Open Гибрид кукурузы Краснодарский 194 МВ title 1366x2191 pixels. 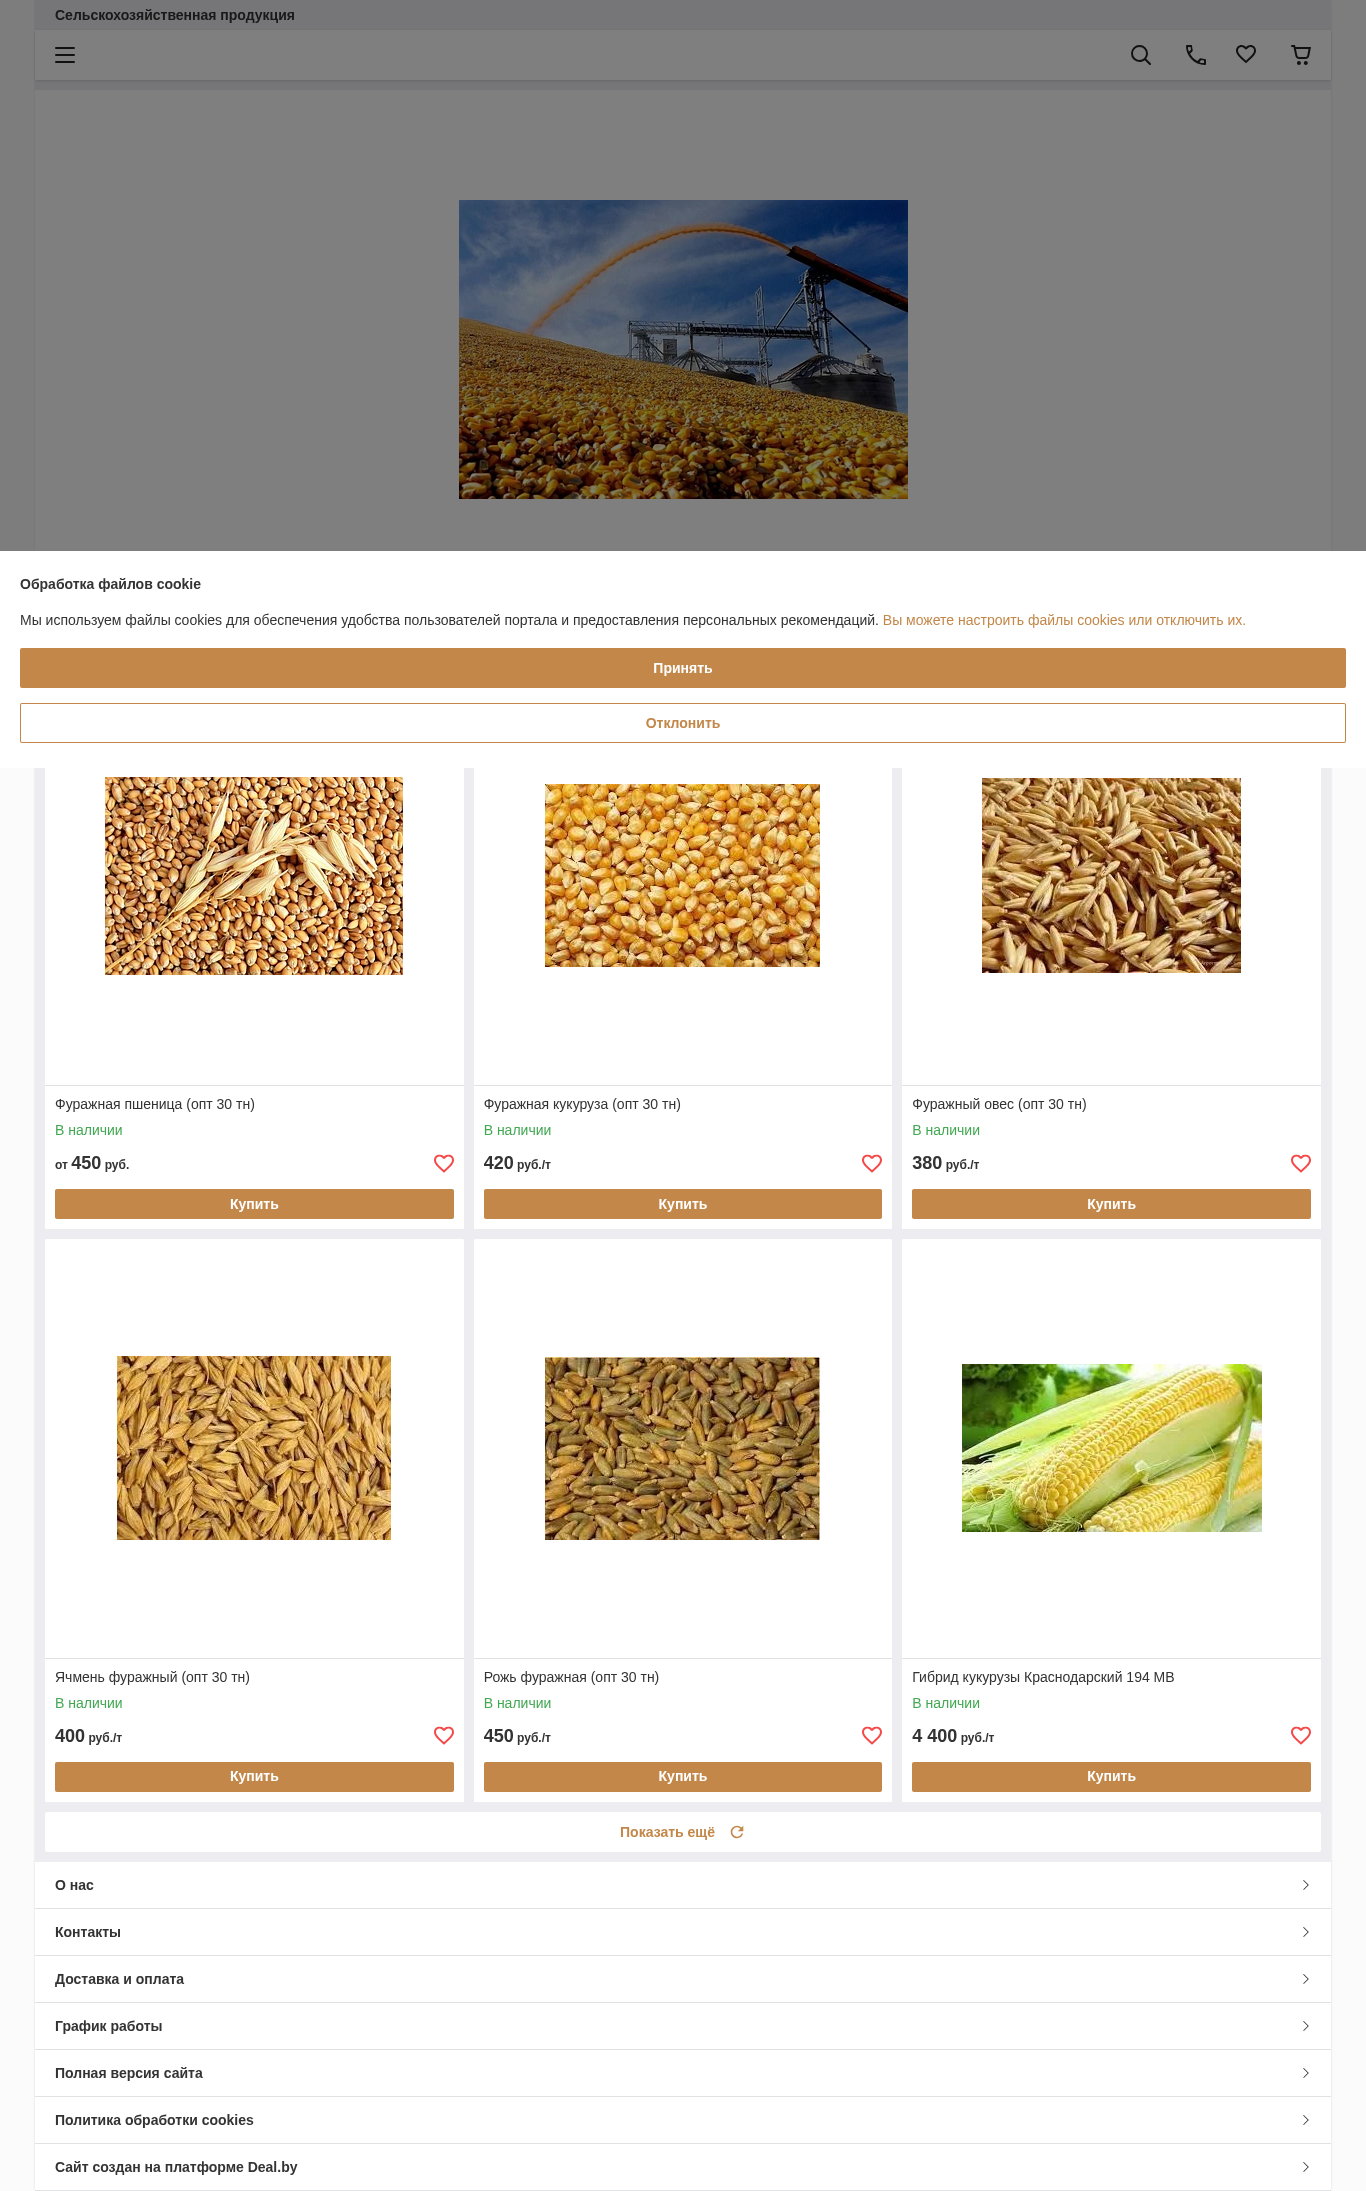pos(1043,1677)
